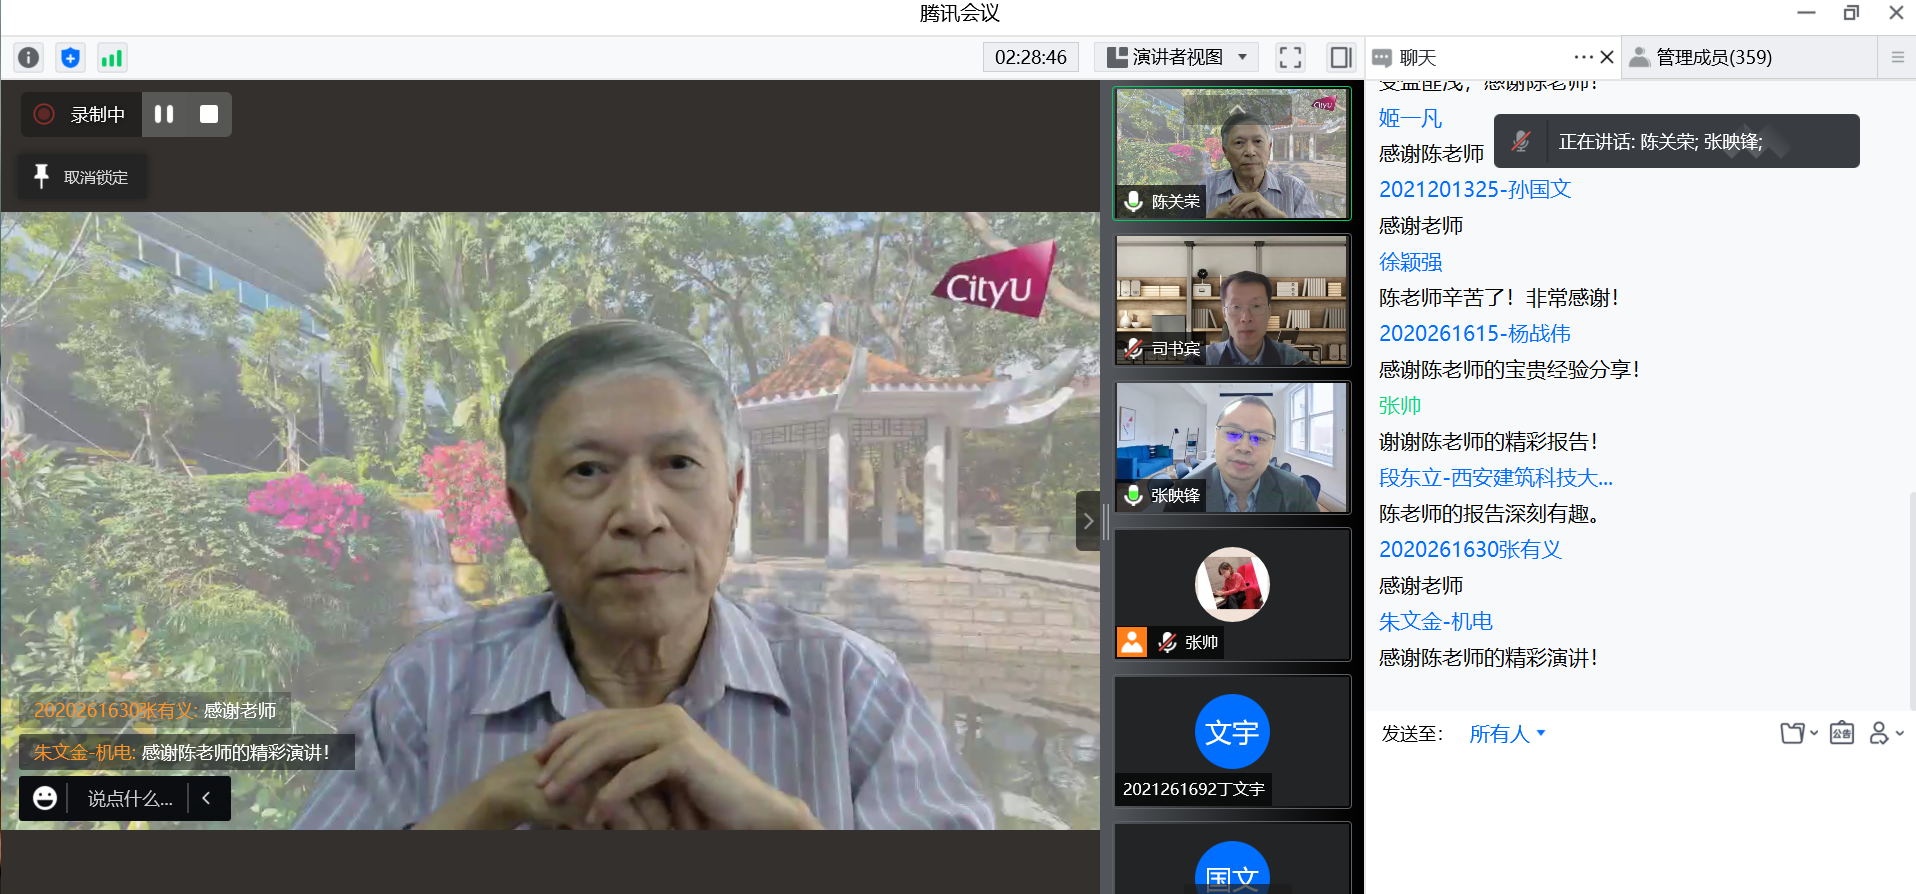
Task: Click the blue security shield icon
Action: point(70,58)
